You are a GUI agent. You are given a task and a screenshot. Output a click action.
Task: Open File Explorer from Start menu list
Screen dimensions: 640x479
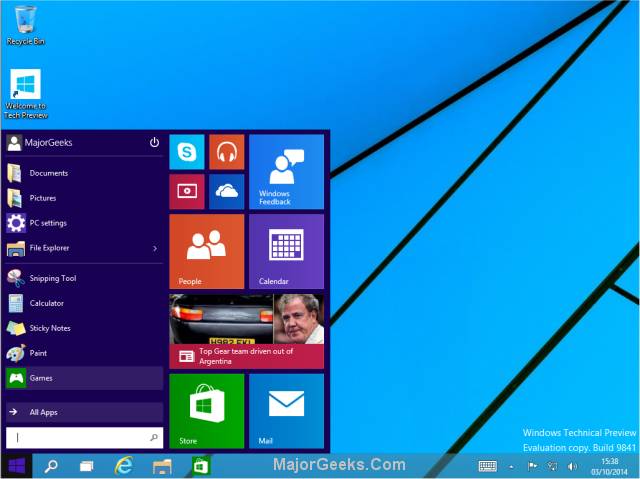click(x=78, y=248)
